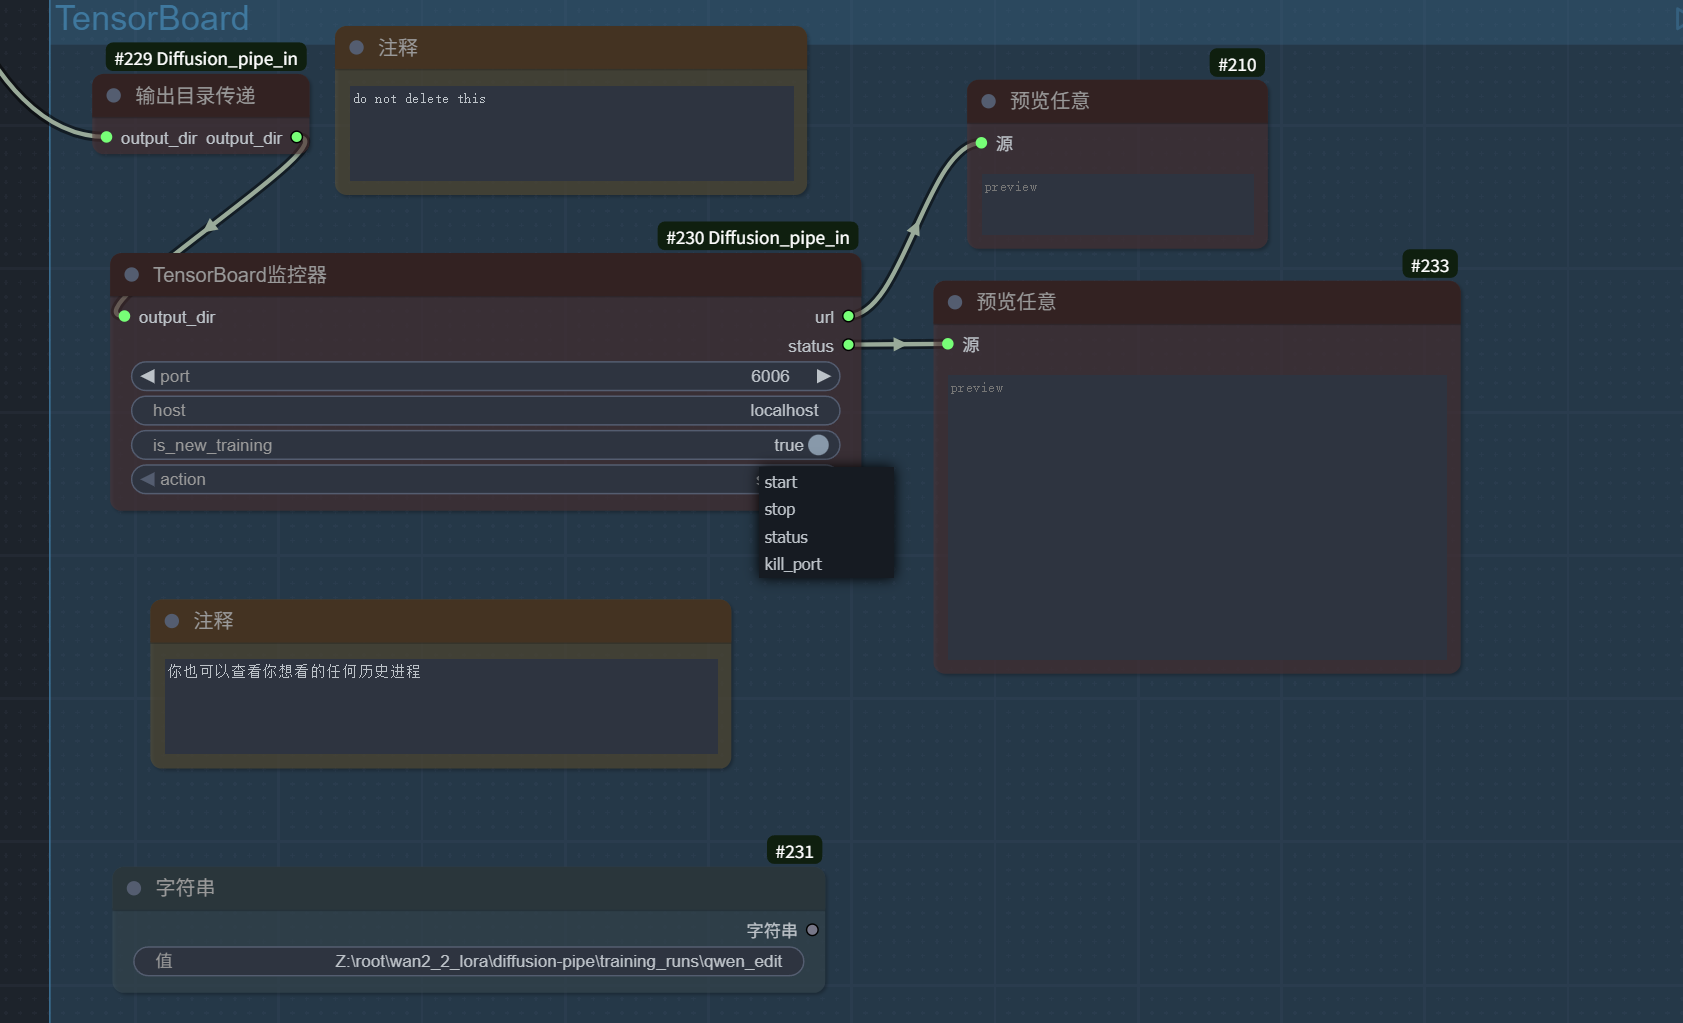Toggle the is_new_training switch
This screenshot has width=1683, height=1023.
pos(818,445)
